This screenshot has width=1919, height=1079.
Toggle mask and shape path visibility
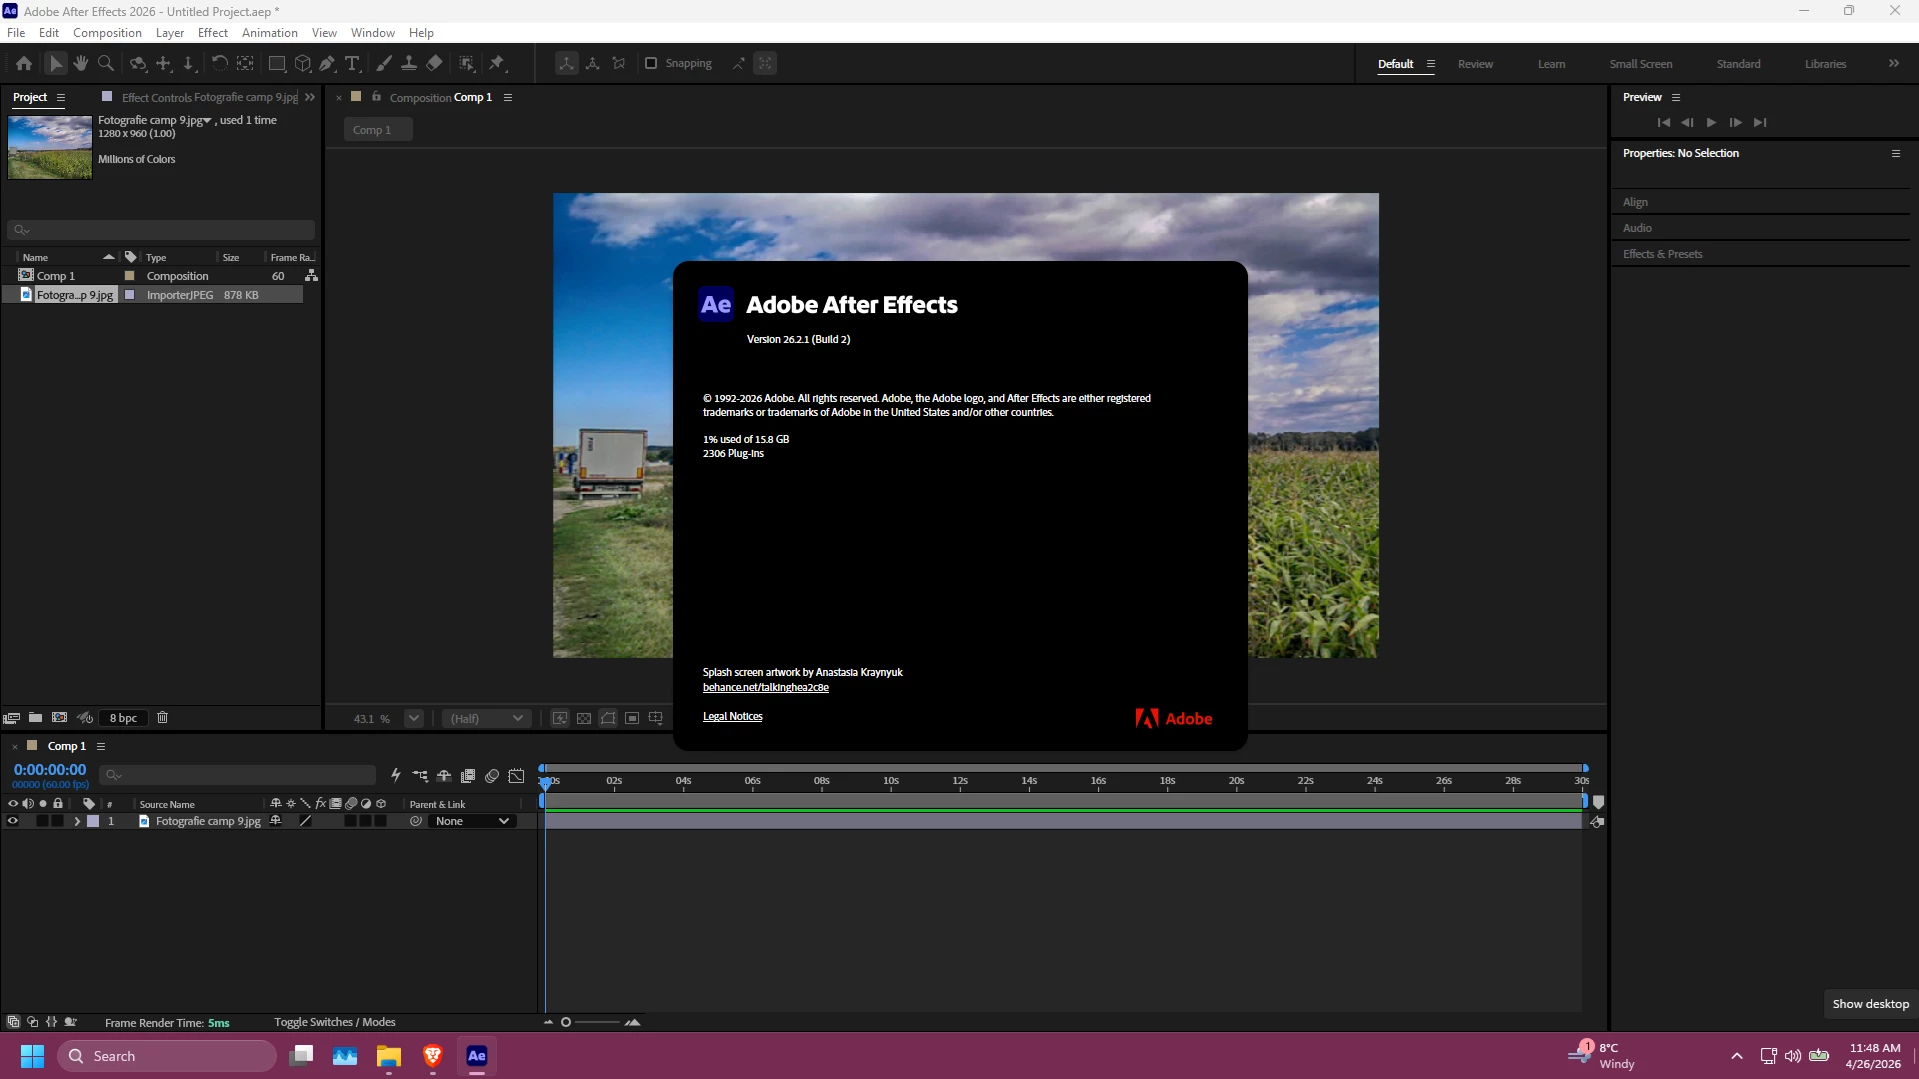pyautogui.click(x=608, y=718)
